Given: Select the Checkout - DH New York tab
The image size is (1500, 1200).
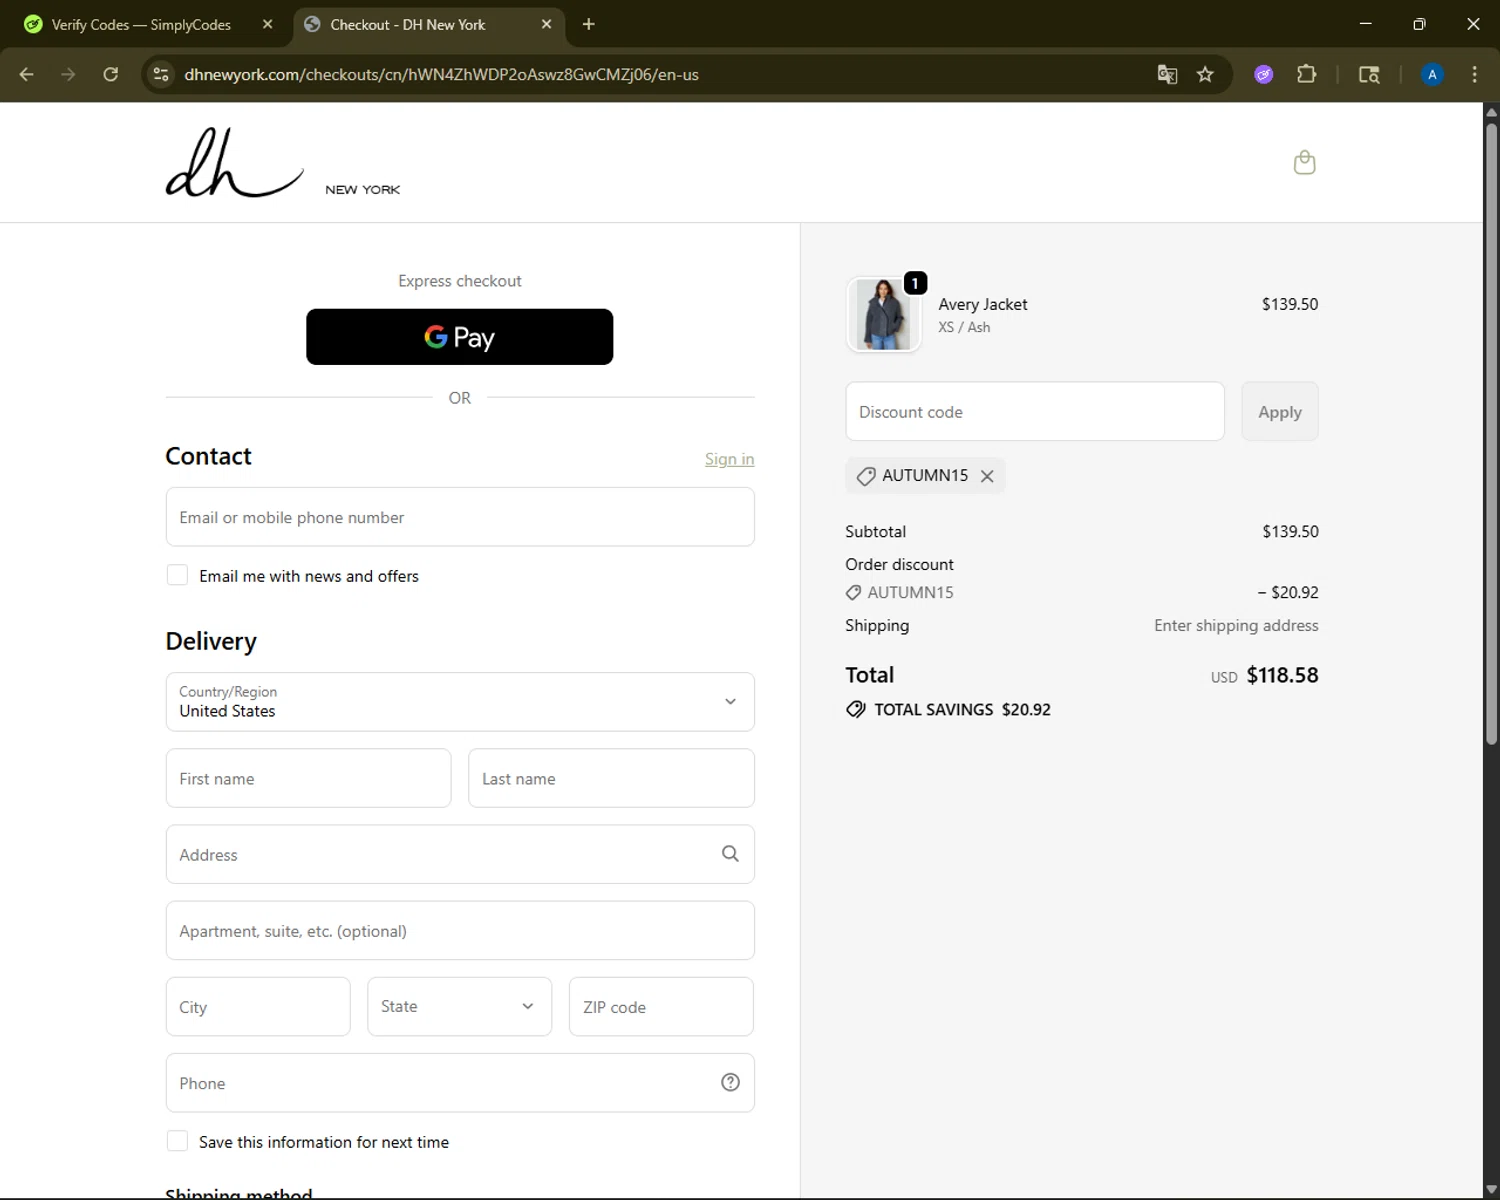Looking at the screenshot, I should pos(428,25).
